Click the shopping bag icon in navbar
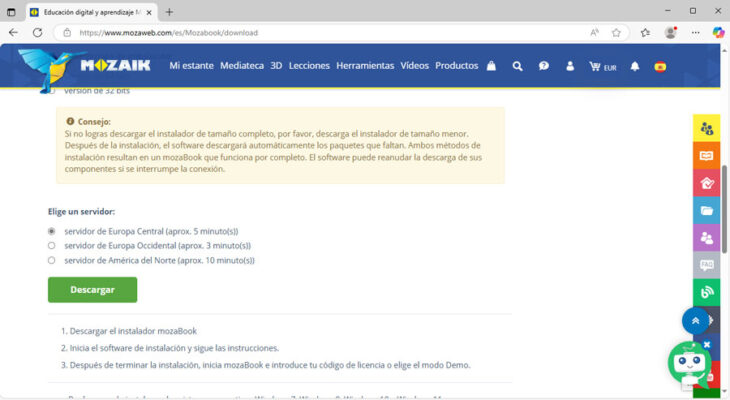The width and height of the screenshot is (730, 400). pyautogui.click(x=491, y=66)
